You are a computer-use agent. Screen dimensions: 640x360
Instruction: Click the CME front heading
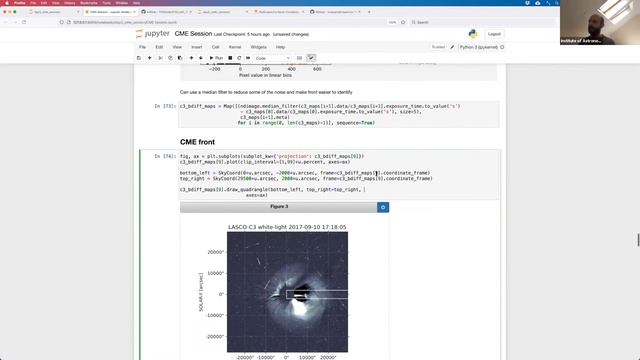[x=197, y=142]
